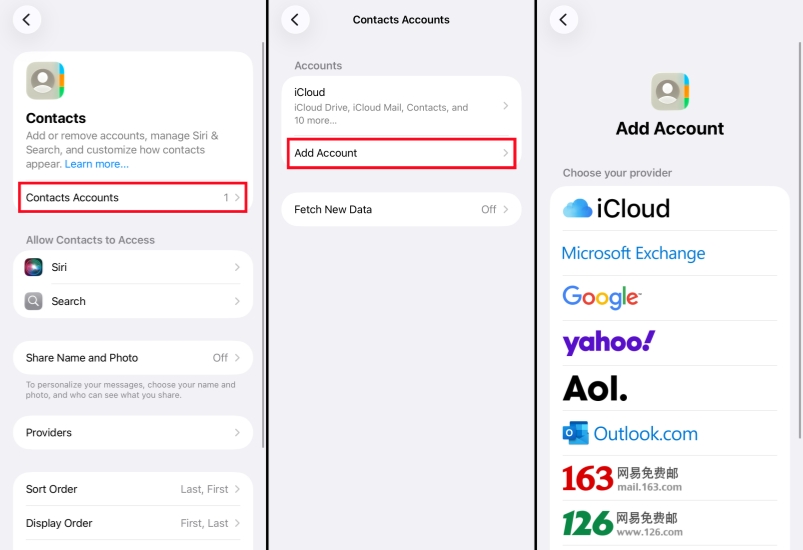Tap the Outlook.com provider text
This screenshot has width=803, height=550.
pos(645,434)
